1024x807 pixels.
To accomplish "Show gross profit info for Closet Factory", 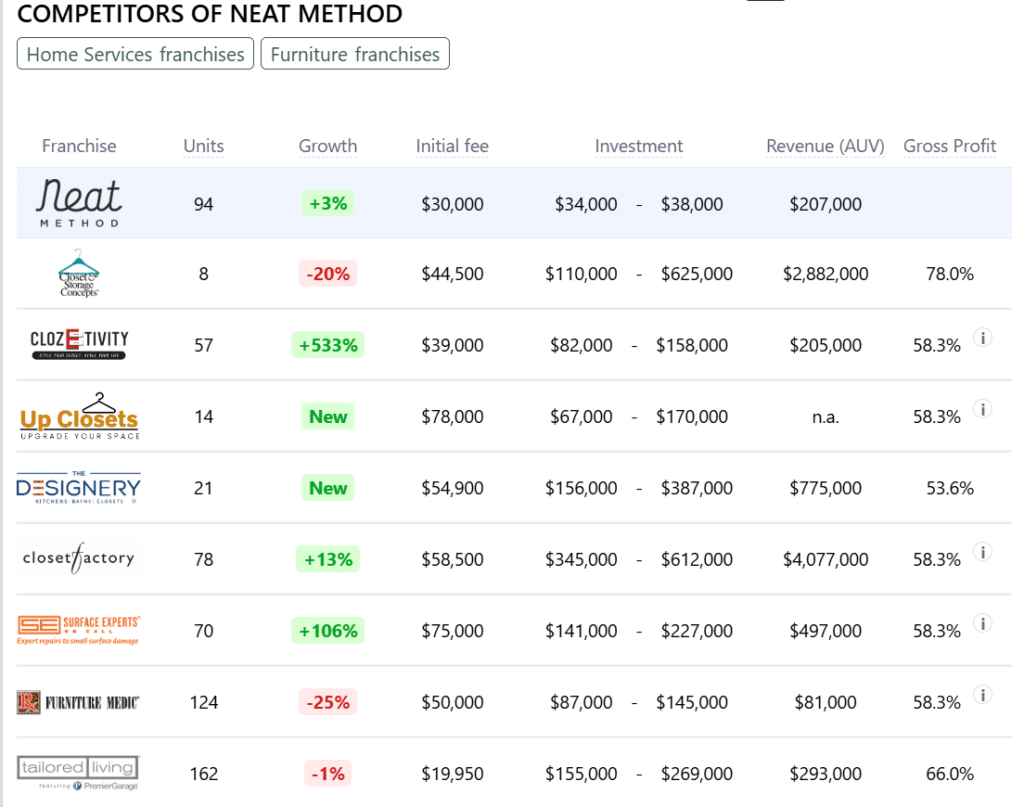I will point(982,552).
